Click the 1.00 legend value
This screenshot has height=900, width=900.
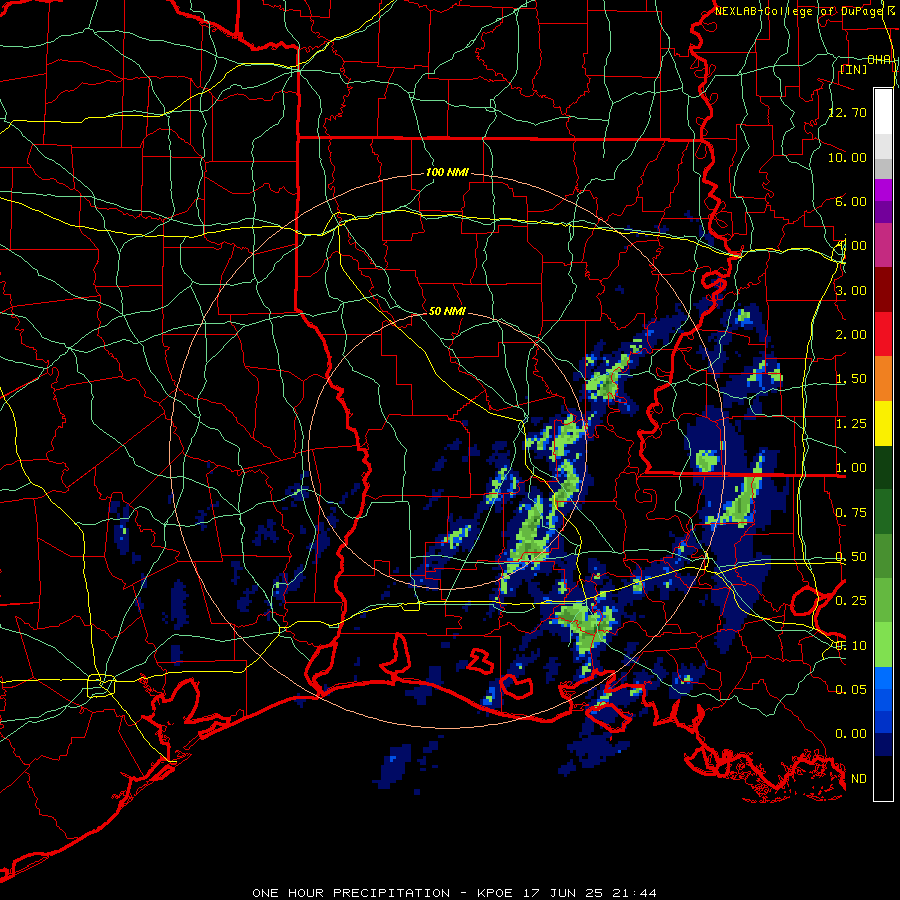coord(851,468)
